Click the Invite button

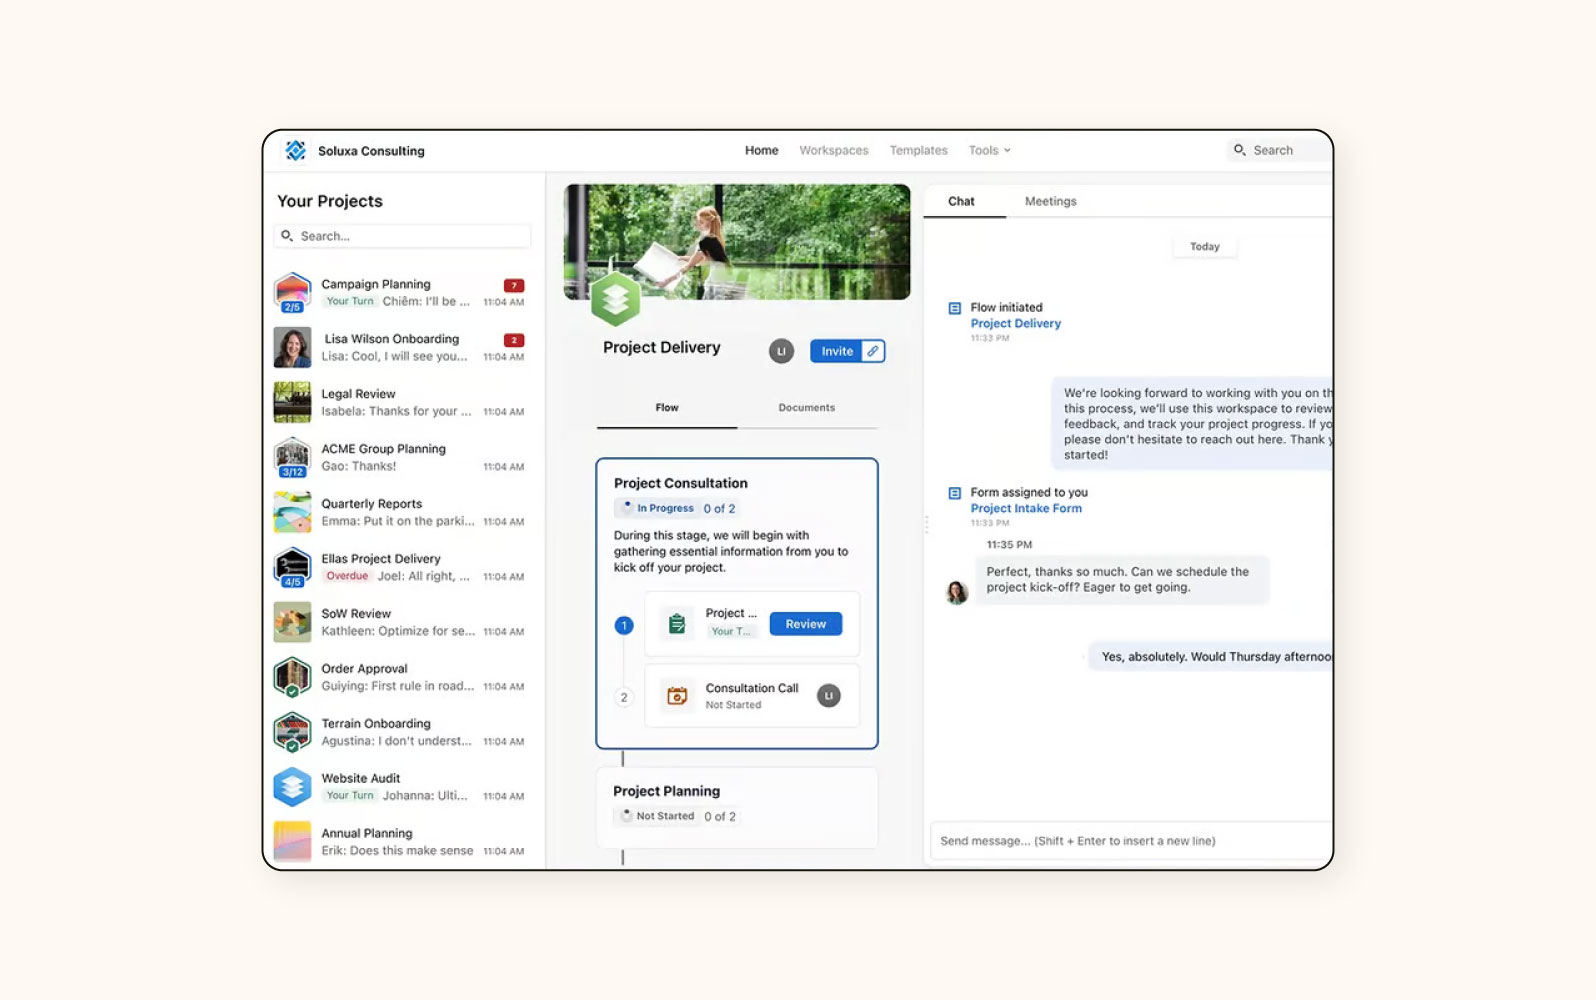837,351
